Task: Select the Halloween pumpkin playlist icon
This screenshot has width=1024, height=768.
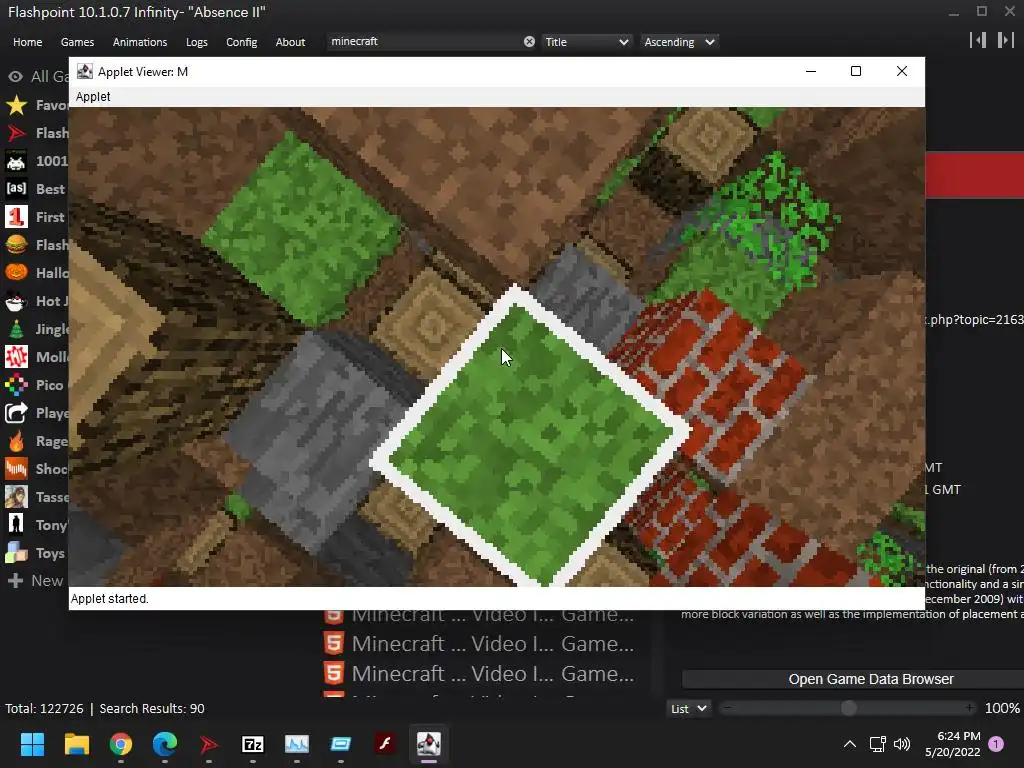Action: click(16, 272)
